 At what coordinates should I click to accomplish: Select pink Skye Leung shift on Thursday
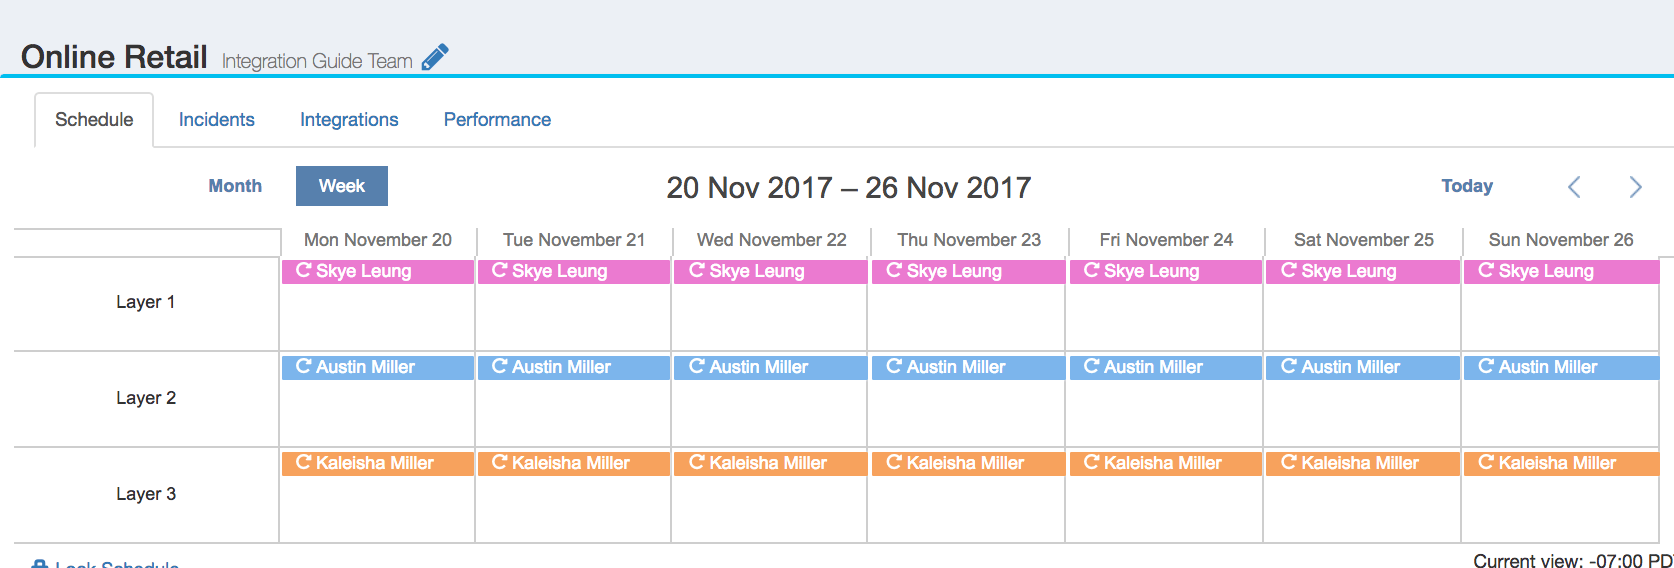click(968, 271)
